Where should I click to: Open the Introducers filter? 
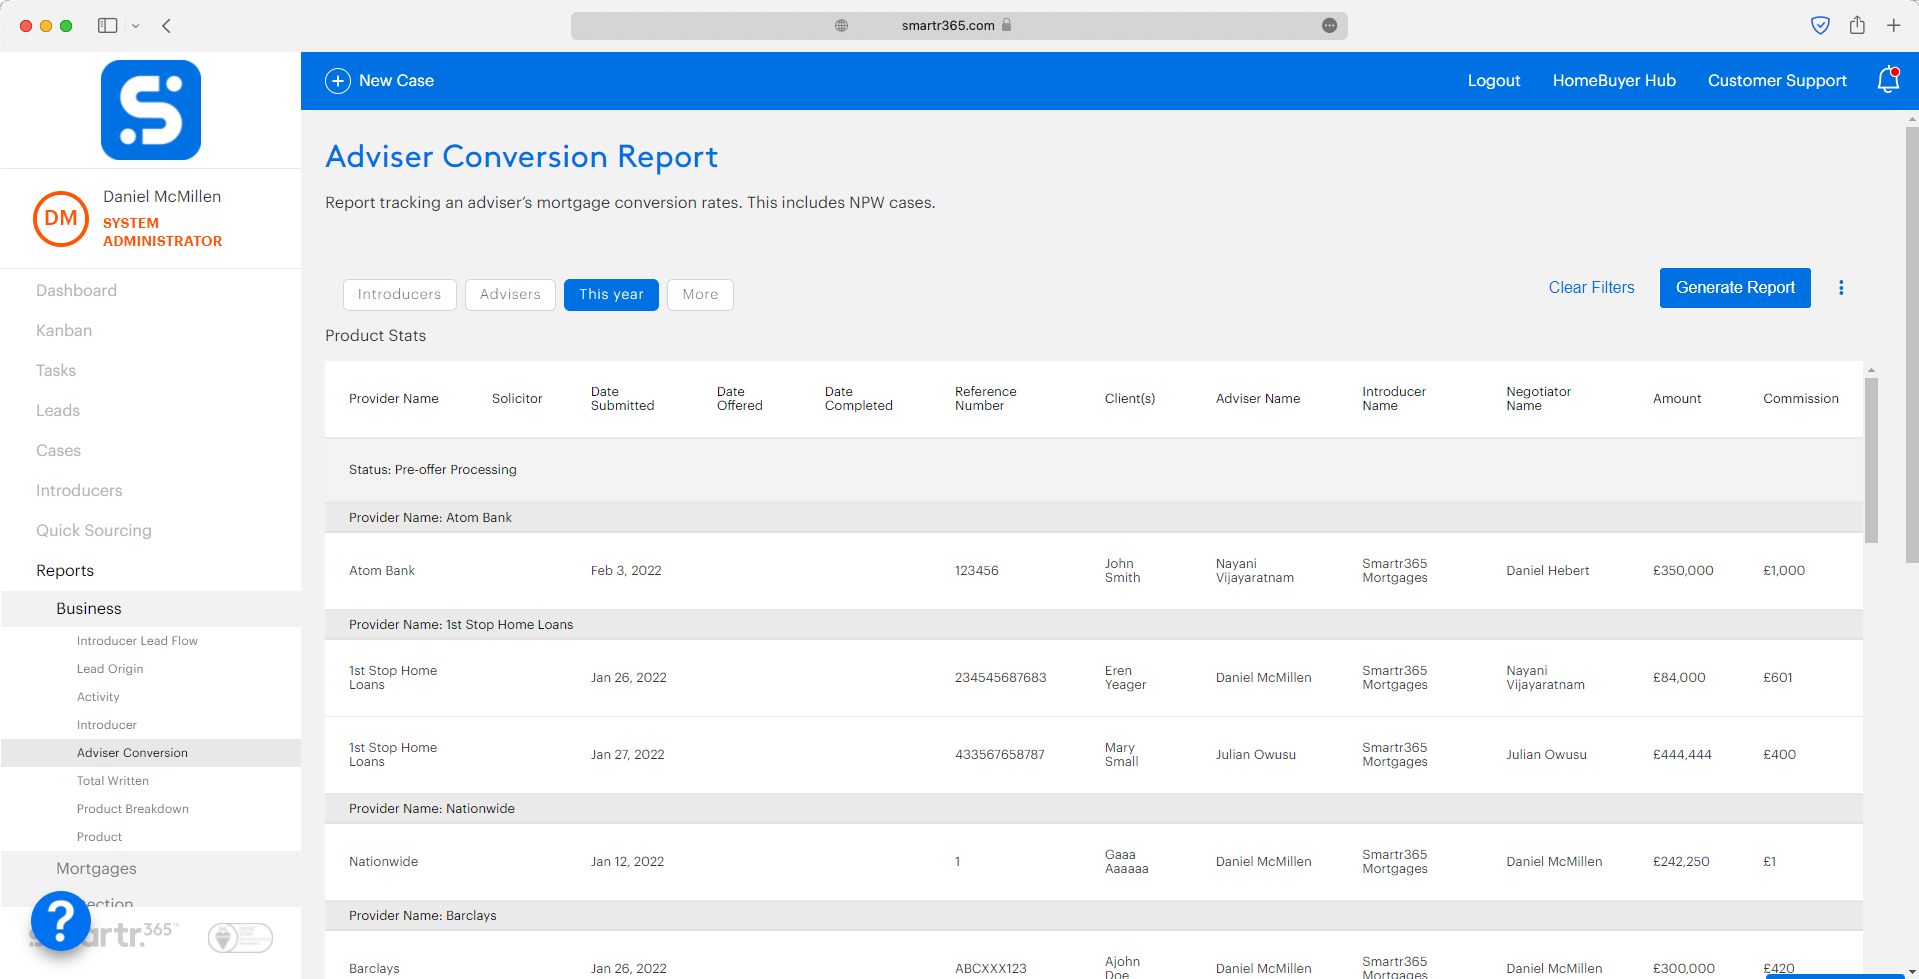[x=399, y=295]
